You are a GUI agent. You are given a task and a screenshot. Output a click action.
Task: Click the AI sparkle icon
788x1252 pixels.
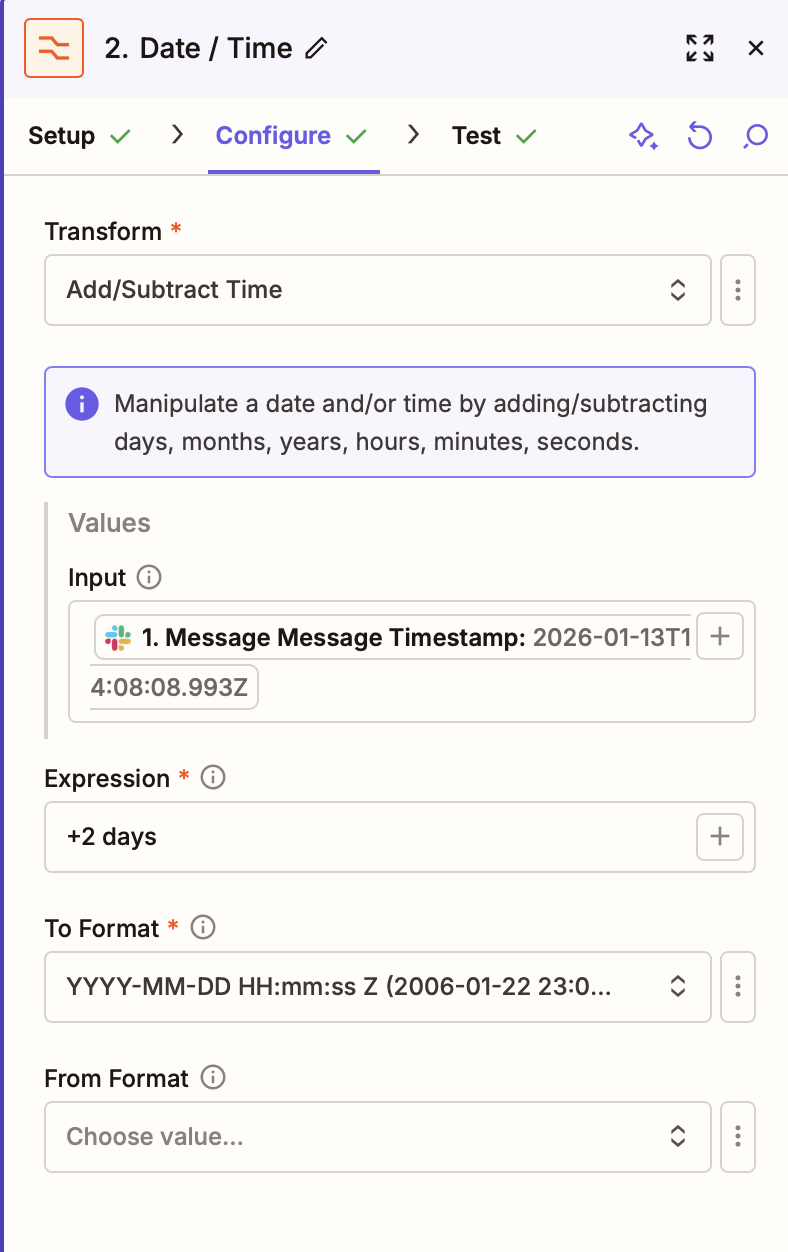[643, 136]
